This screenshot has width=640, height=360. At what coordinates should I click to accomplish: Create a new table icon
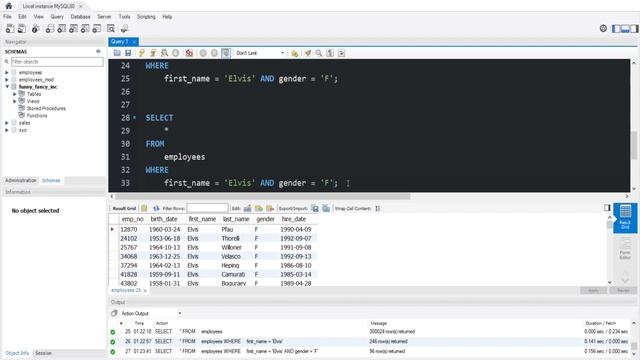62,29
